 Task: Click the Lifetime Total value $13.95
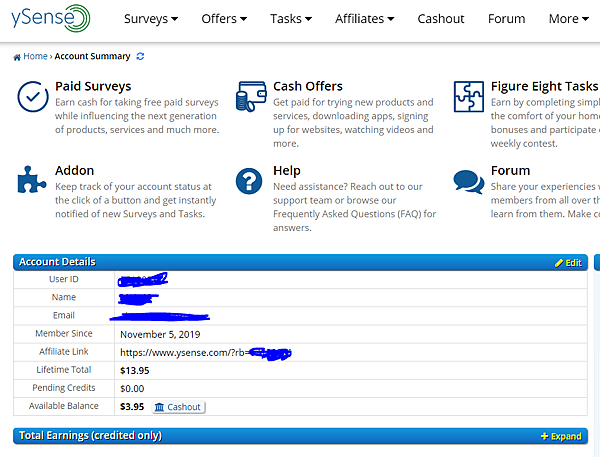tap(135, 370)
